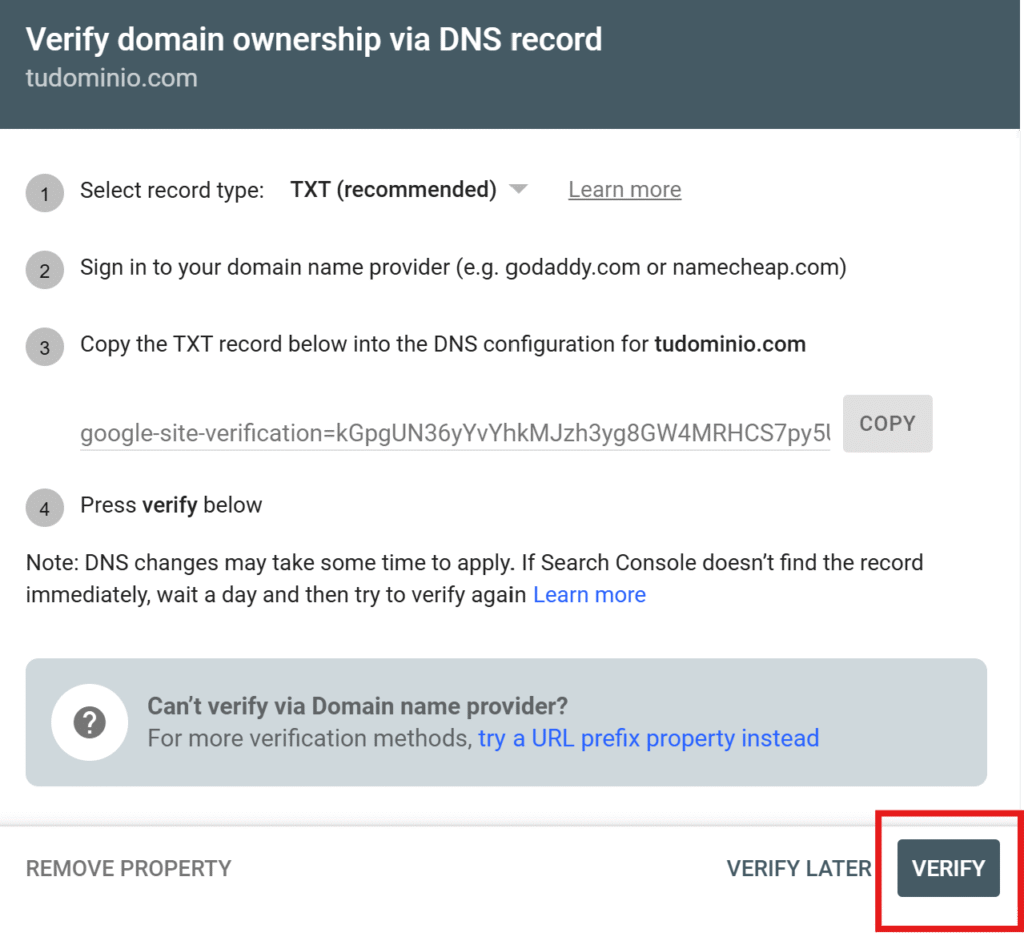
Task: Copy the TXT verification record
Action: [x=887, y=423]
